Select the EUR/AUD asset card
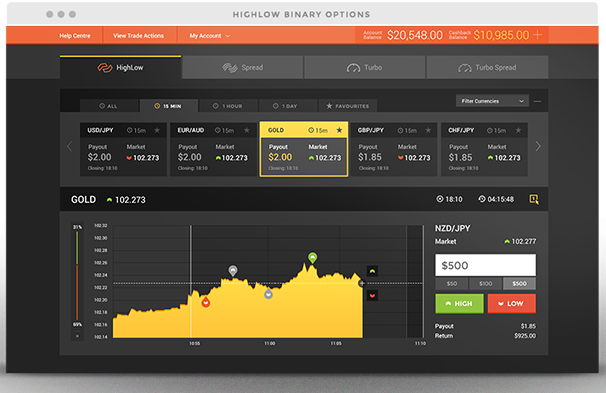The width and height of the screenshot is (606, 393). tap(213, 150)
